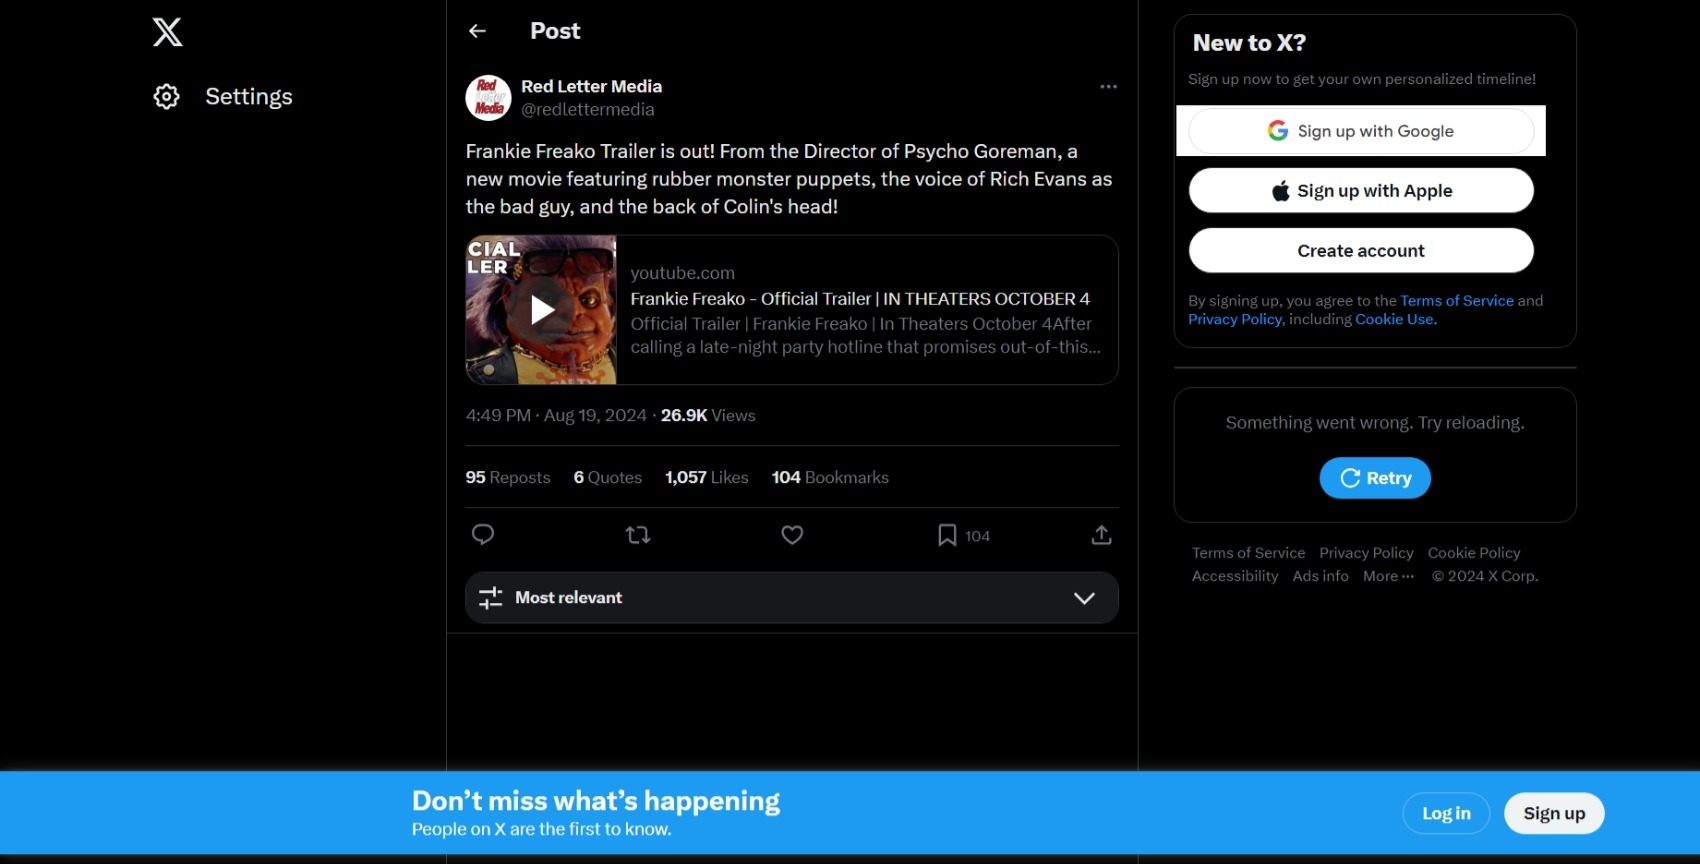Open footer Cookie Policy link
1700x864 pixels.
(1474, 553)
